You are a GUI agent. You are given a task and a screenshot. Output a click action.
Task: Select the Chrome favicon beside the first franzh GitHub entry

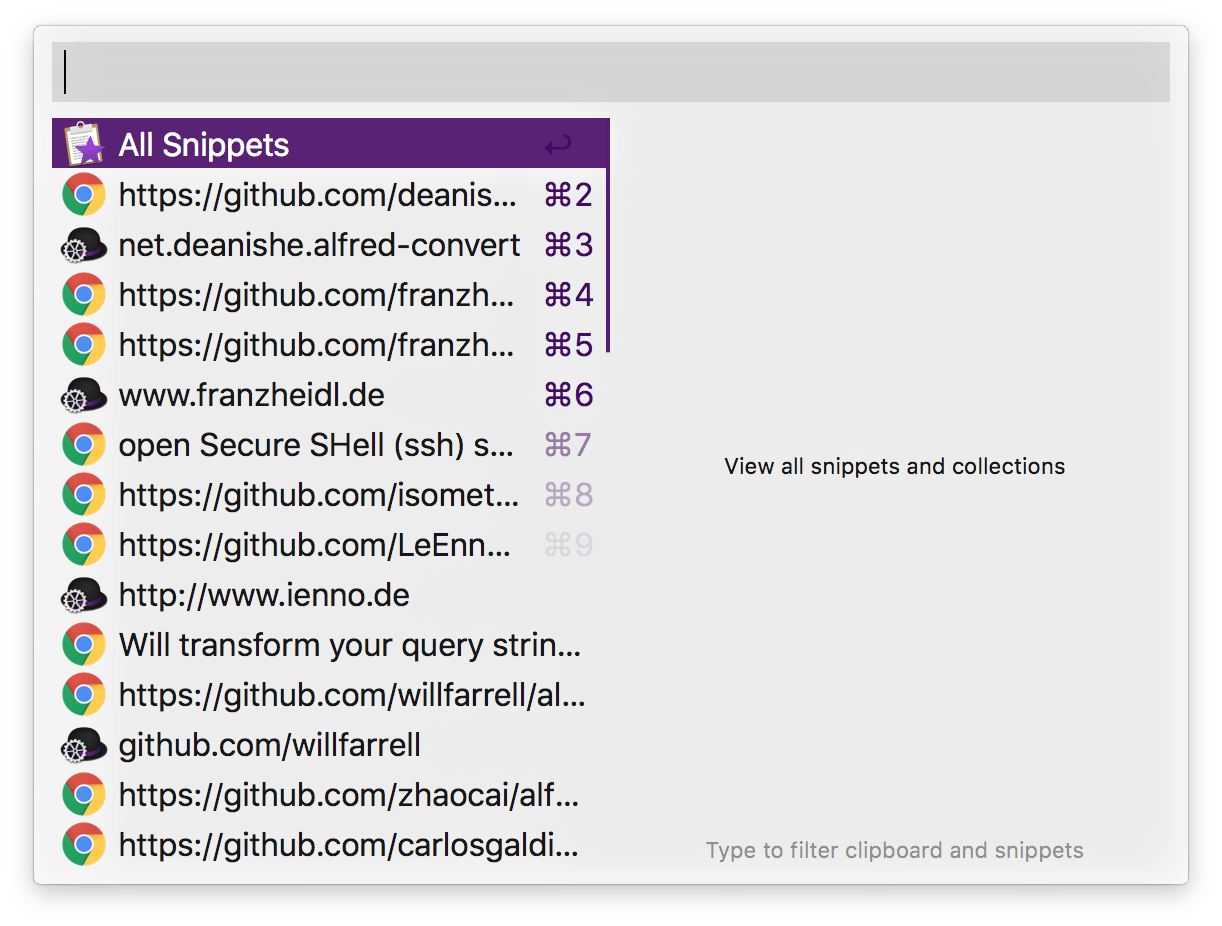tap(84, 294)
